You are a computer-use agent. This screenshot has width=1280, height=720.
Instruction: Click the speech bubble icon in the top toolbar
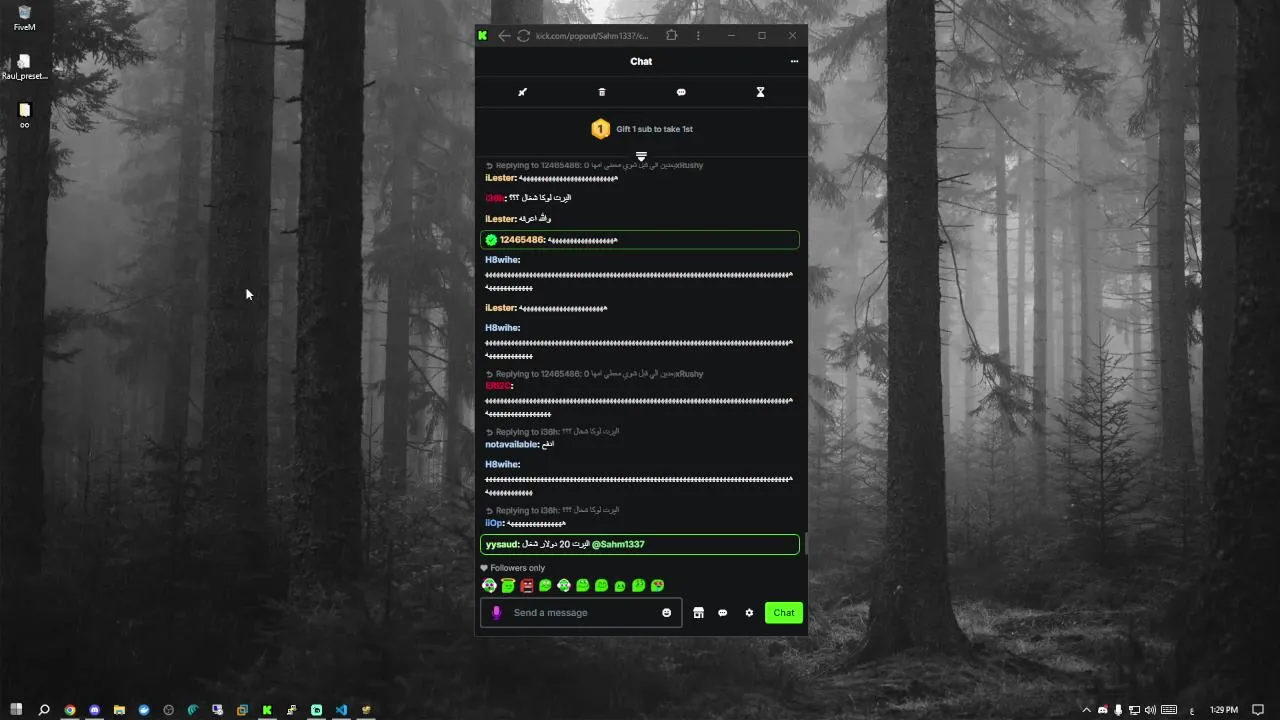[x=681, y=92]
